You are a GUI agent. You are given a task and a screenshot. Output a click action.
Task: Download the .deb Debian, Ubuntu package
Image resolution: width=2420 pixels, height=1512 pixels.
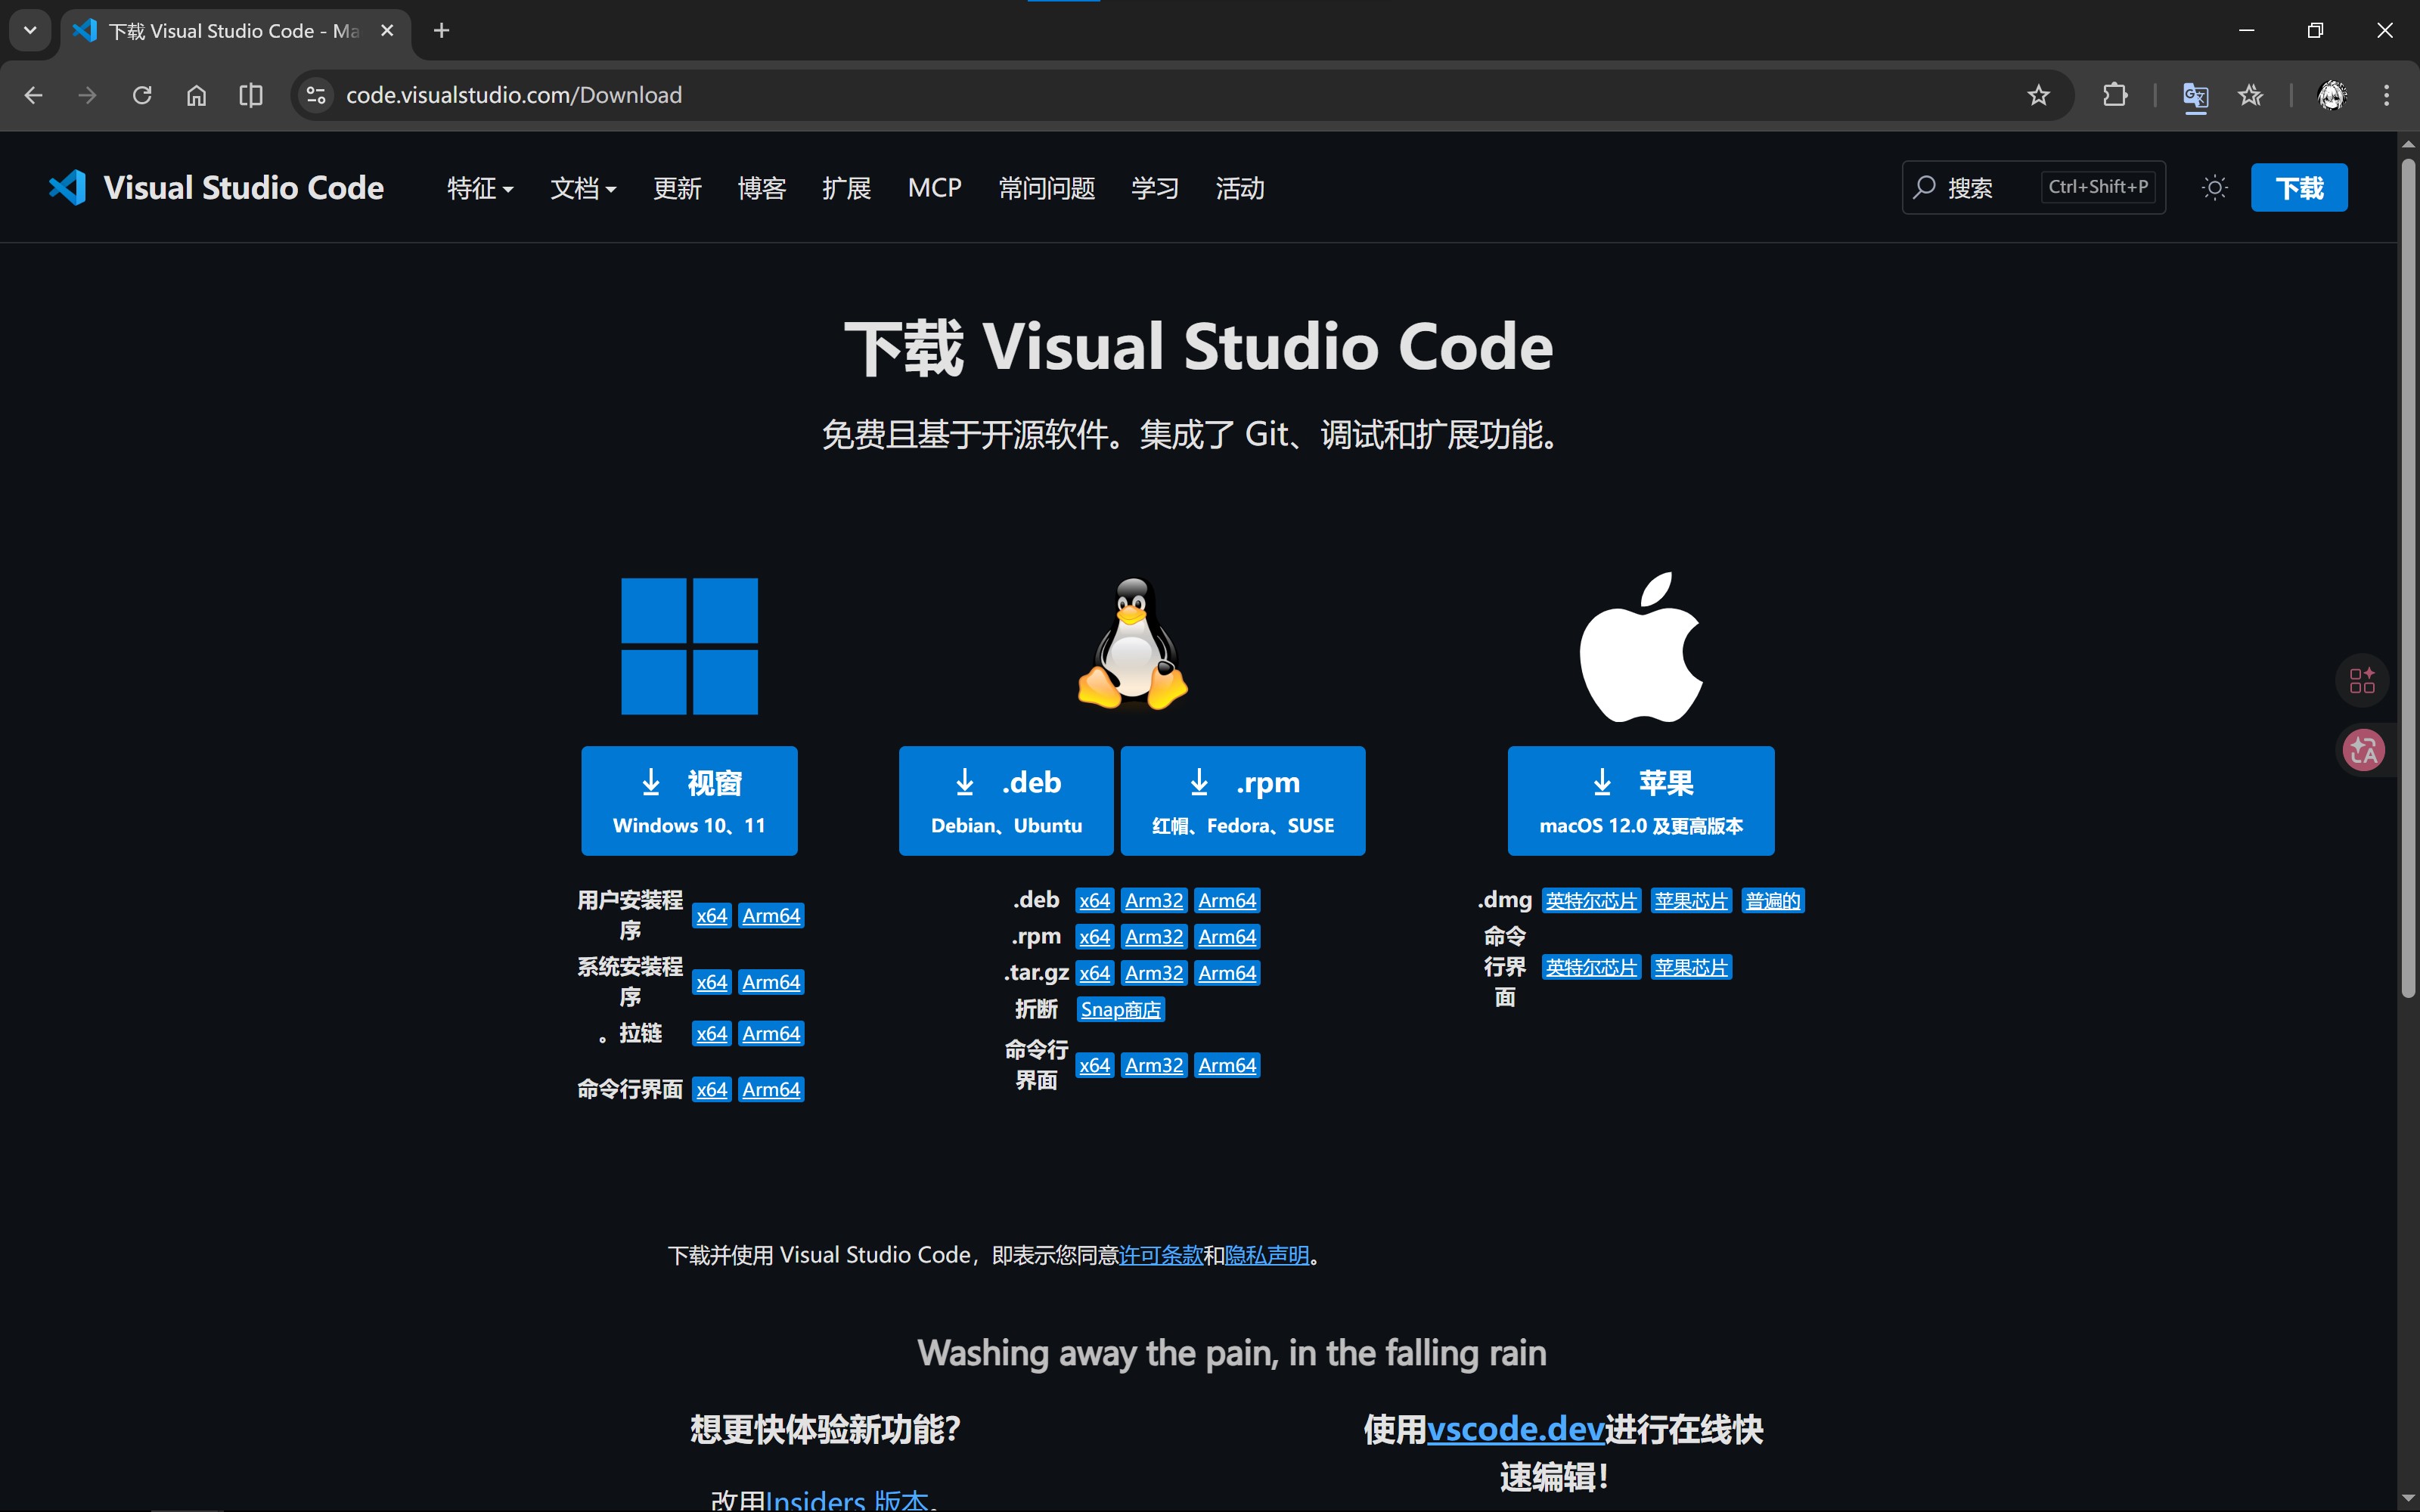point(1006,801)
